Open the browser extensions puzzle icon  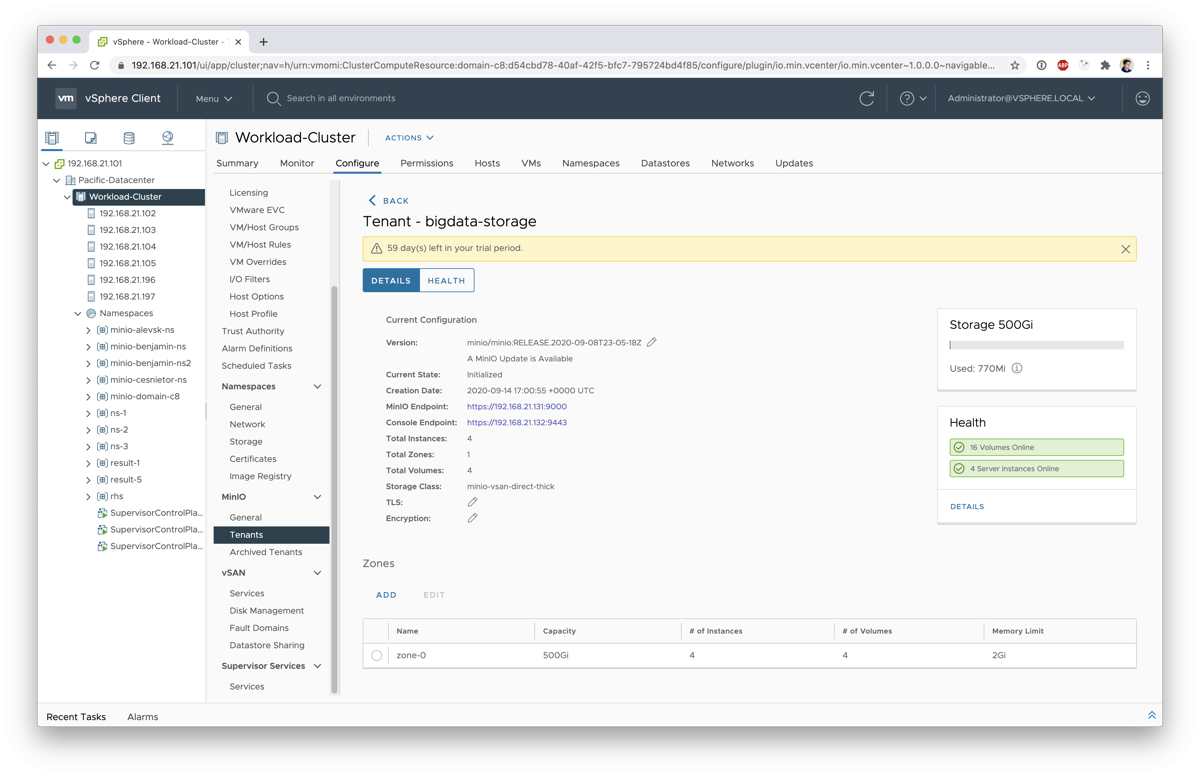click(1105, 65)
